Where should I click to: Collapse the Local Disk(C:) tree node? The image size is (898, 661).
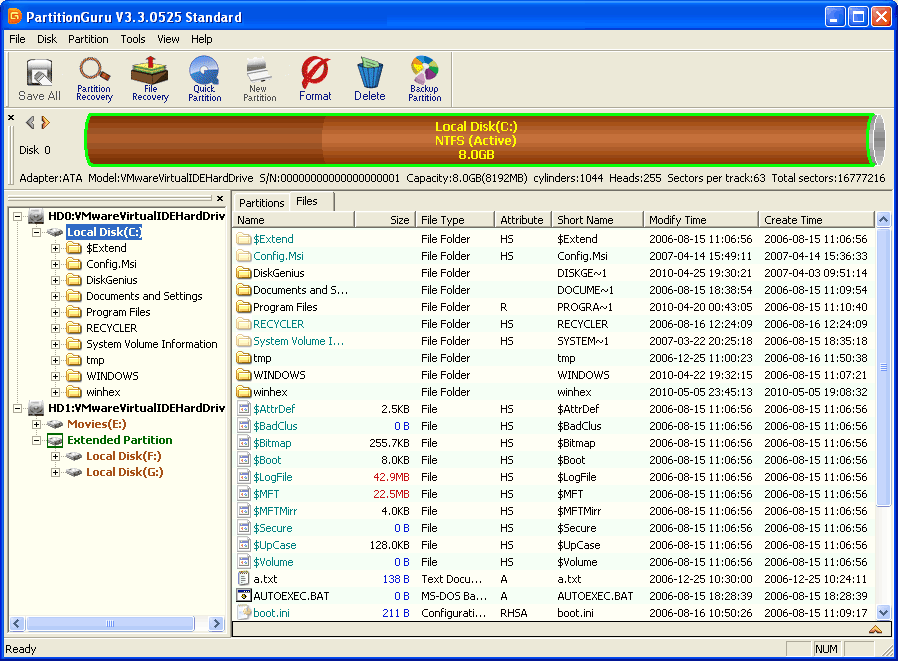(37, 233)
